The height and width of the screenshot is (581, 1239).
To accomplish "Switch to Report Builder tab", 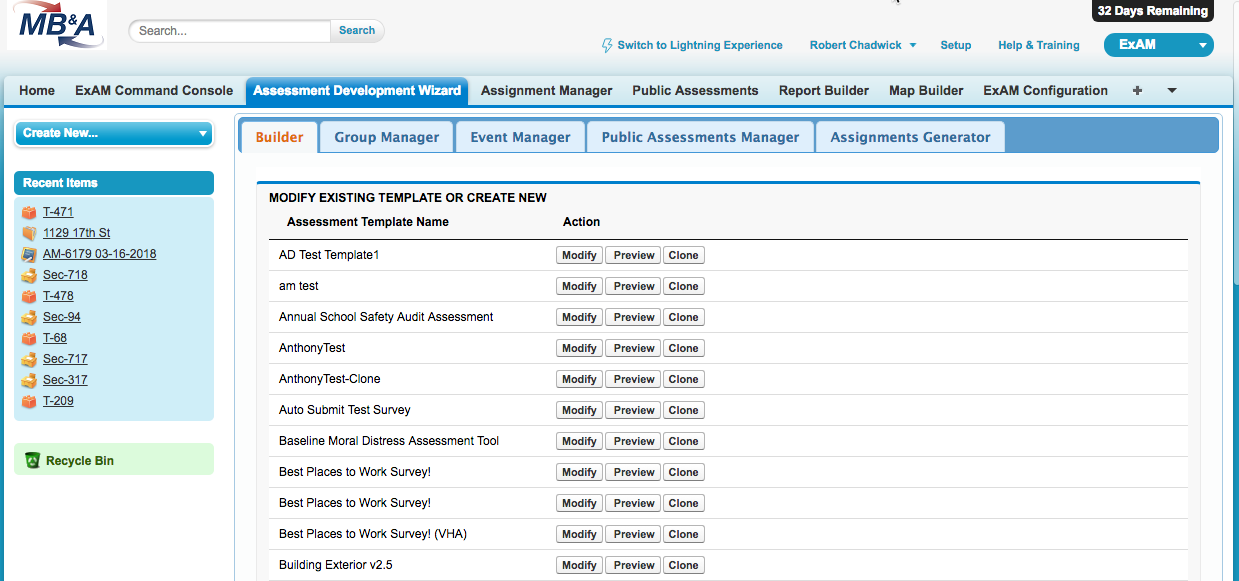I will pyautogui.click(x=824, y=90).
